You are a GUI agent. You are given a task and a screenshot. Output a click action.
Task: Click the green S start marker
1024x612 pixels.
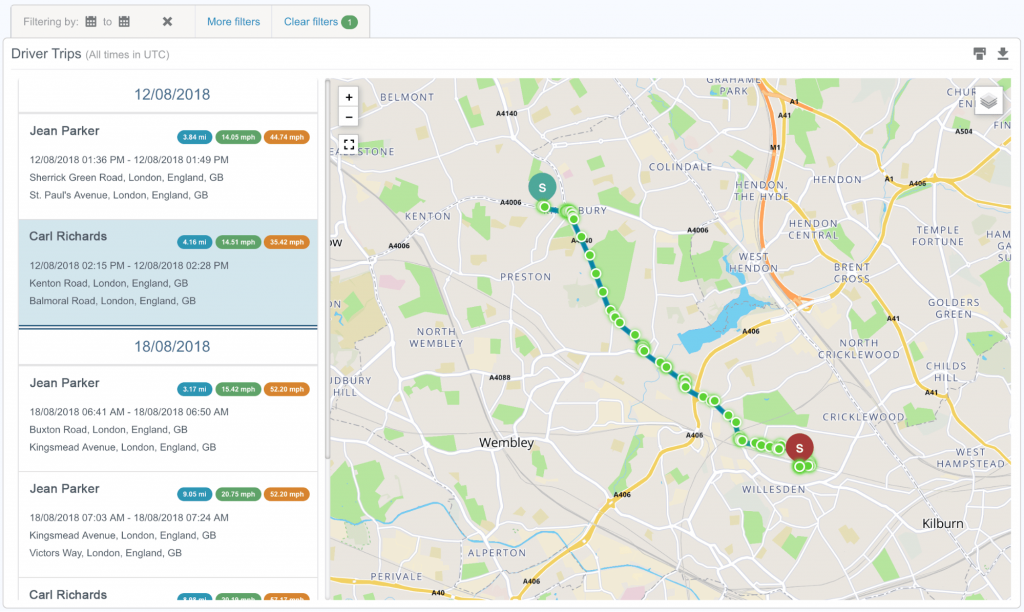(x=542, y=187)
